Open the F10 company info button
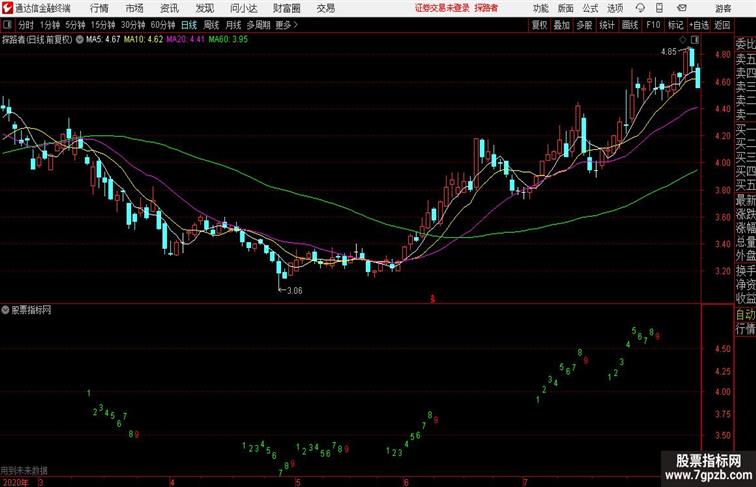Screen dimensions: 756x487 [653, 25]
